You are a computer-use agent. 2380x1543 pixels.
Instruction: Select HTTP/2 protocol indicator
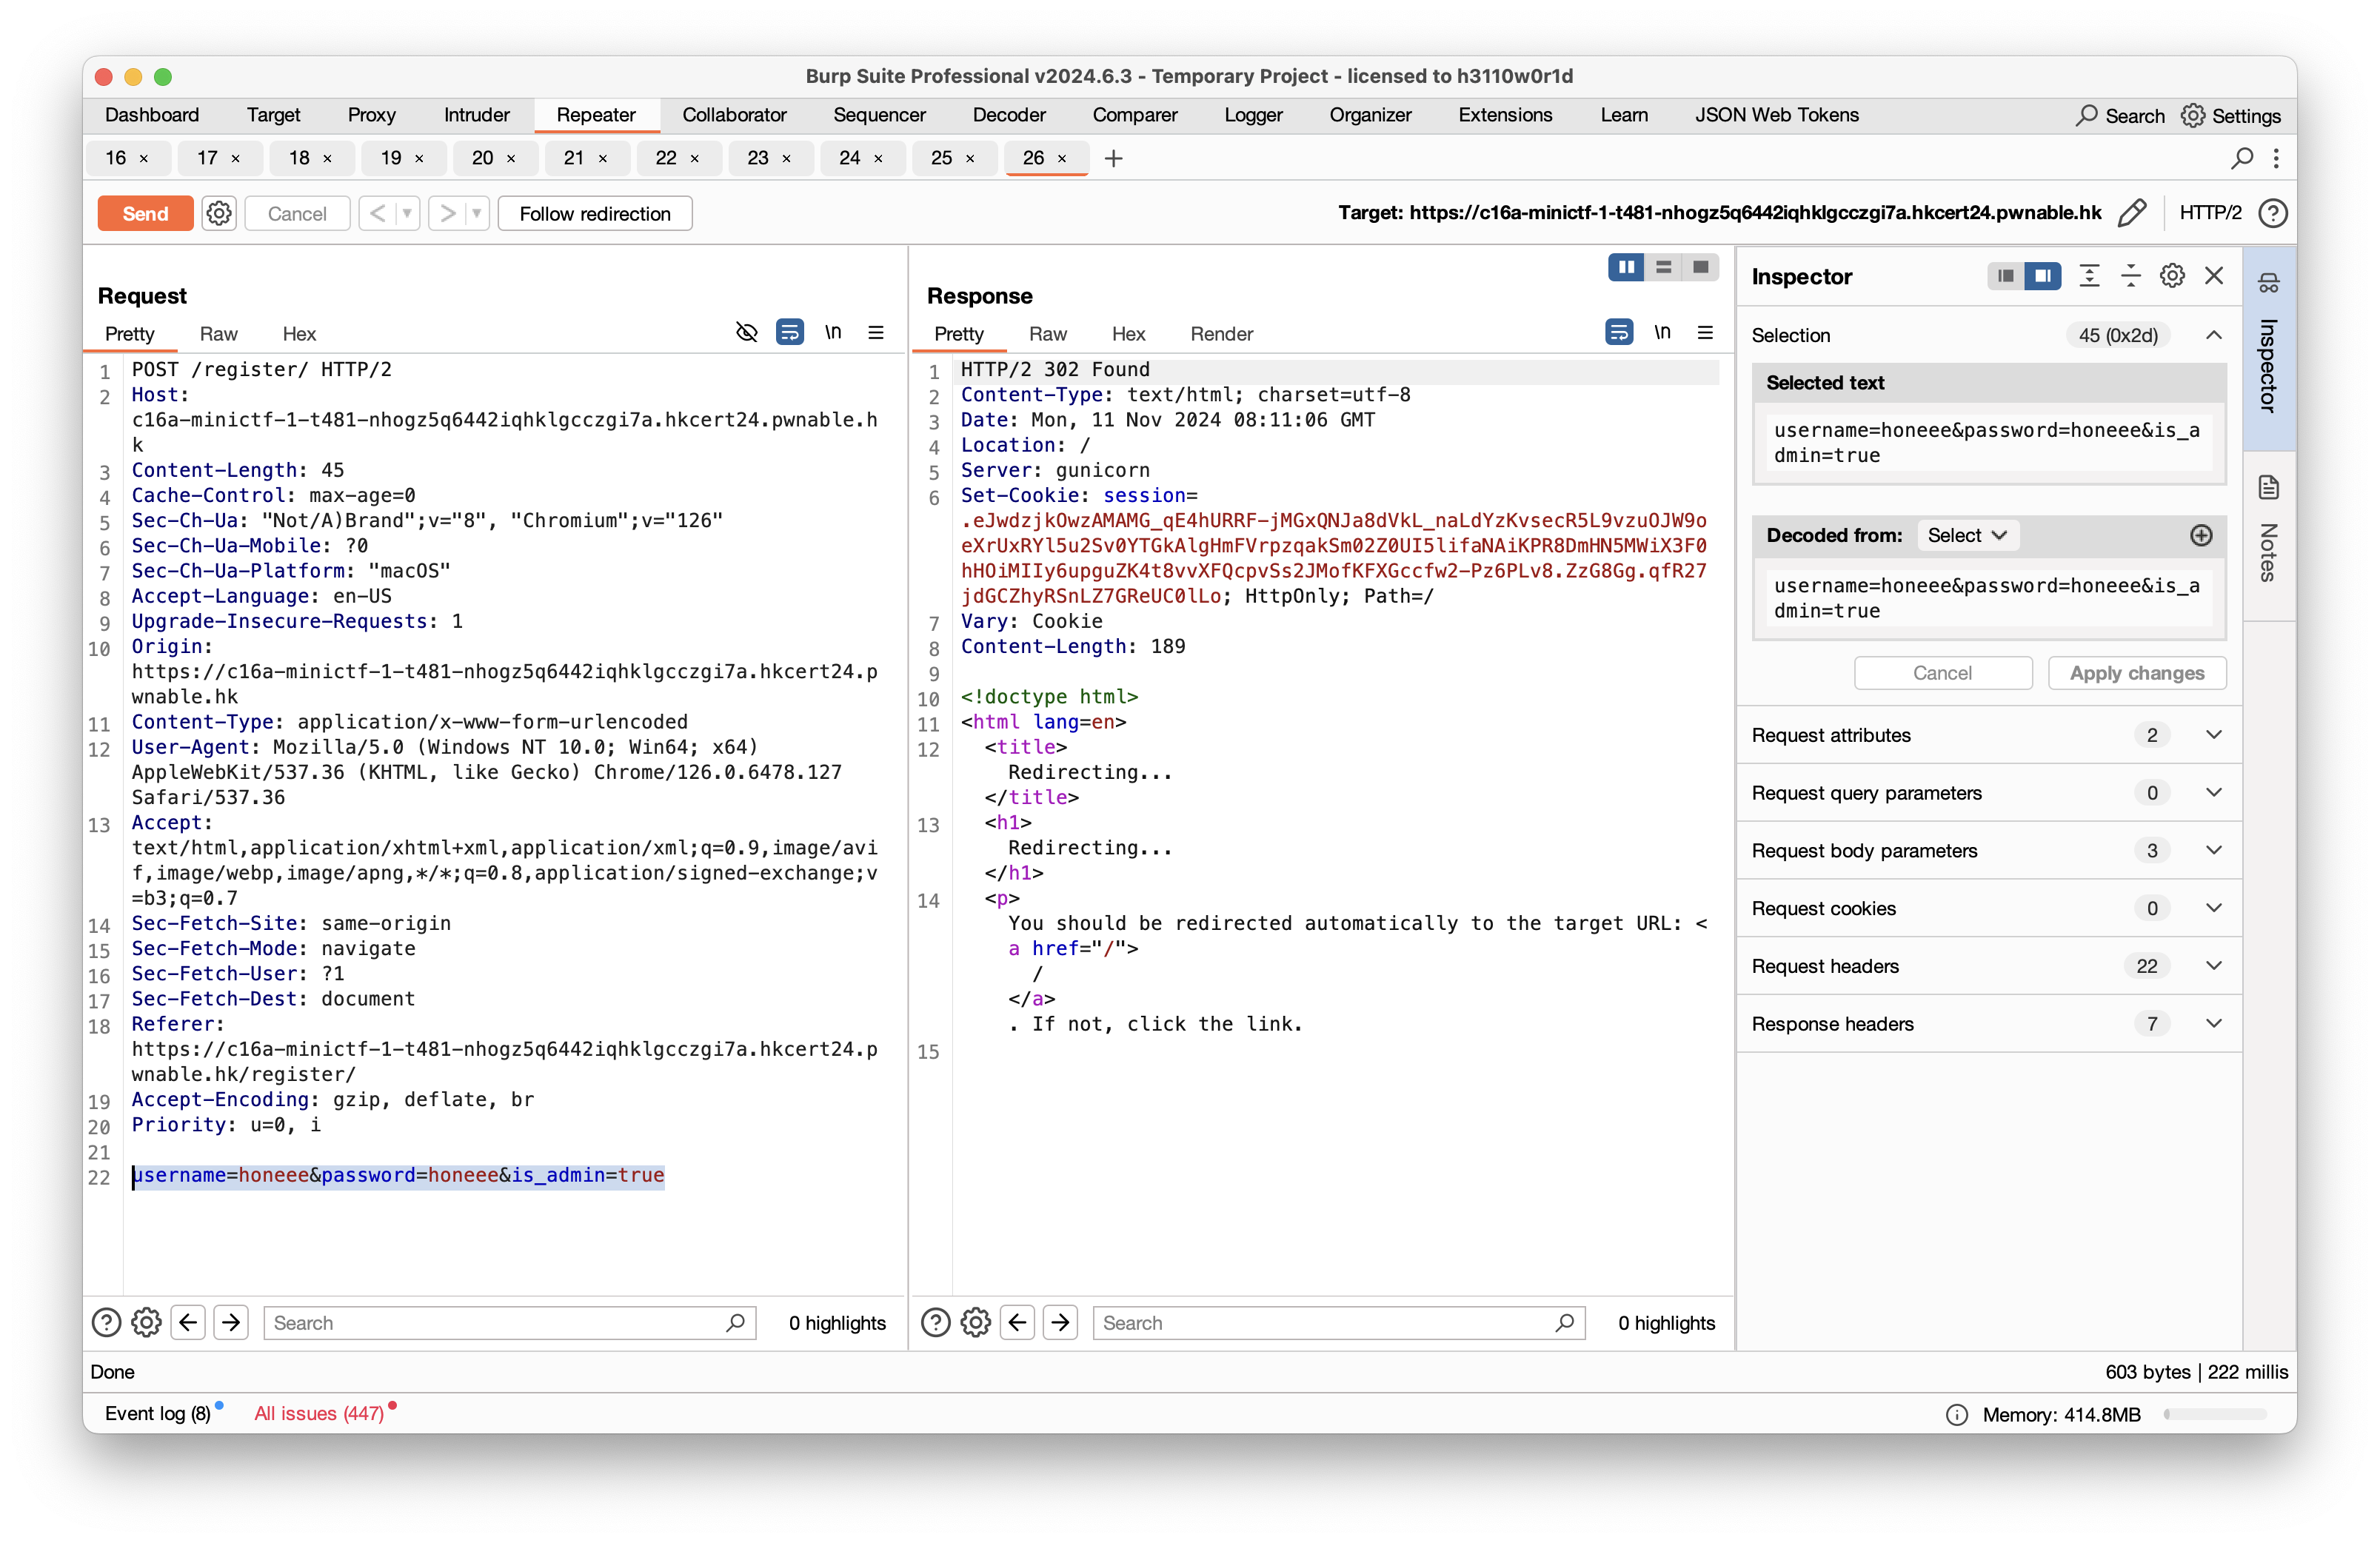pyautogui.click(x=2210, y=213)
